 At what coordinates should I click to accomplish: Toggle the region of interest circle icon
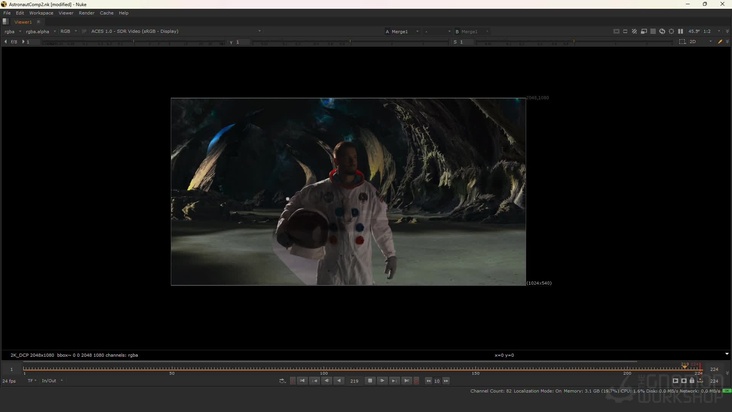coord(671,31)
